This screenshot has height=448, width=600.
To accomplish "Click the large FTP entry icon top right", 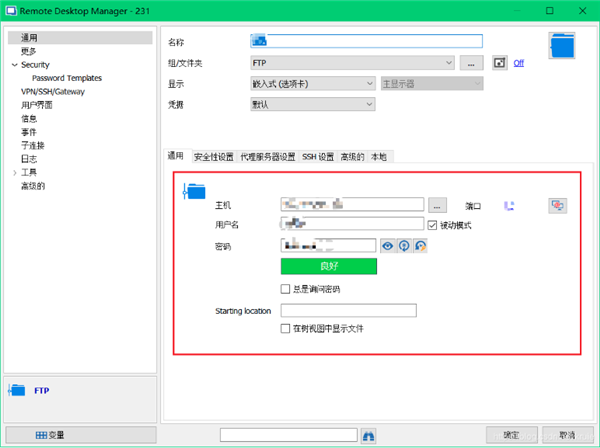I will [562, 46].
